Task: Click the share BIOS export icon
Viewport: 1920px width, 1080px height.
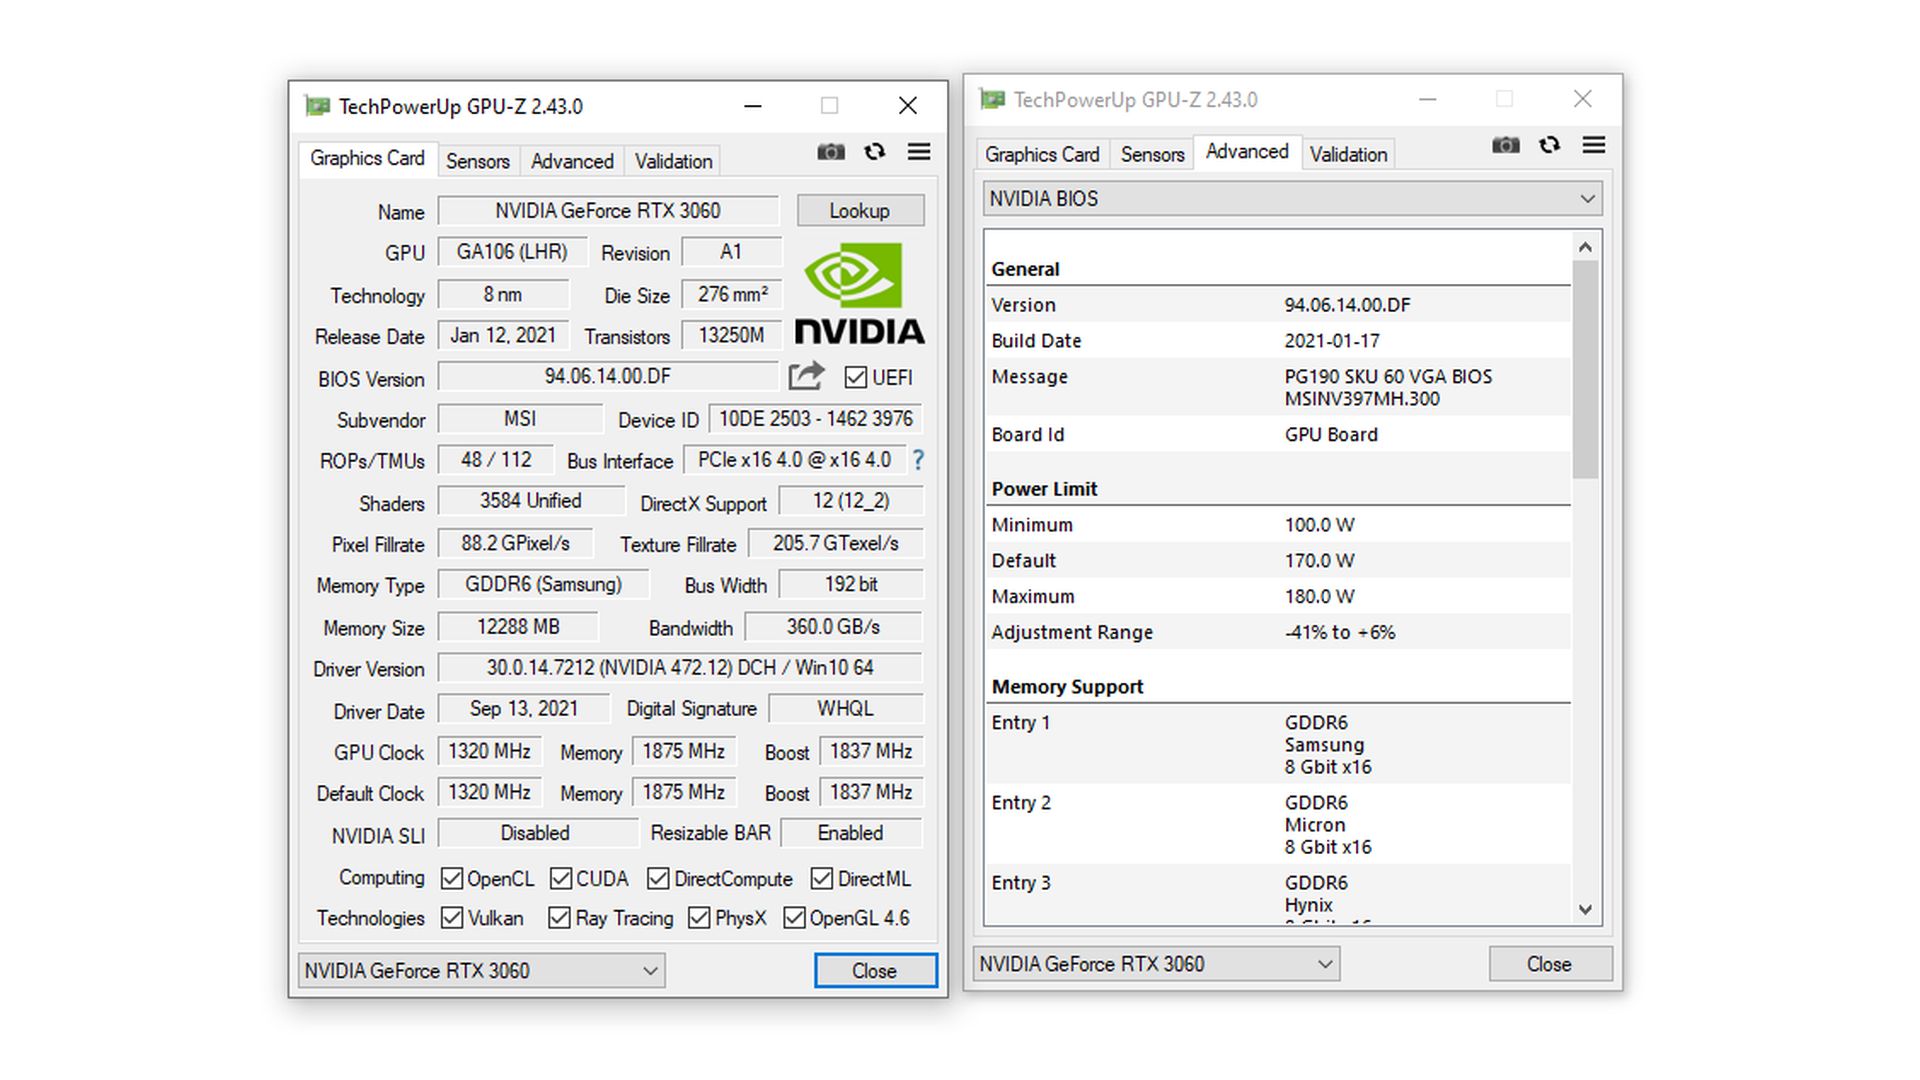Action: click(806, 377)
